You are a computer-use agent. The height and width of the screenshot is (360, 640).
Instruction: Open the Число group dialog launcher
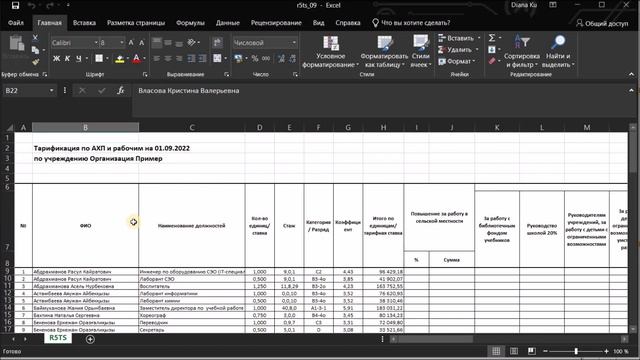pyautogui.click(x=295, y=74)
